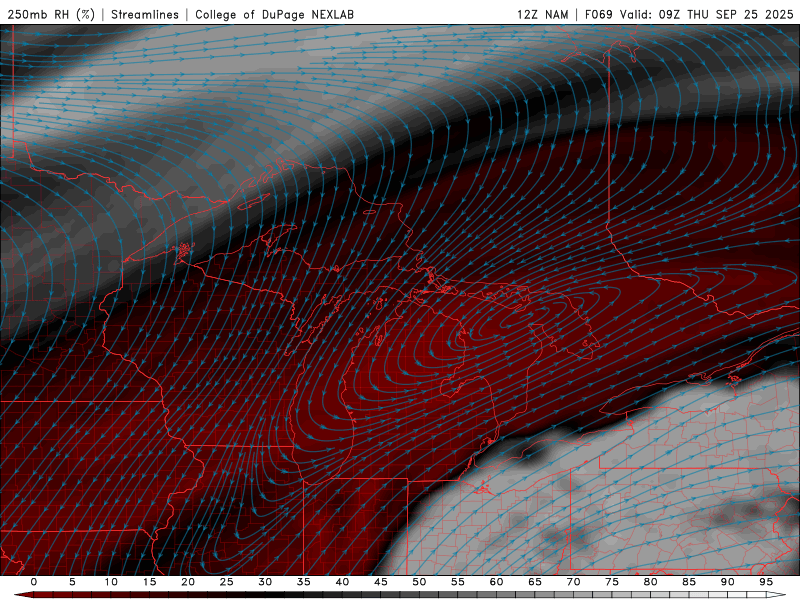
Task: Select the "Streamlines" label in the header
Action: pos(145,14)
